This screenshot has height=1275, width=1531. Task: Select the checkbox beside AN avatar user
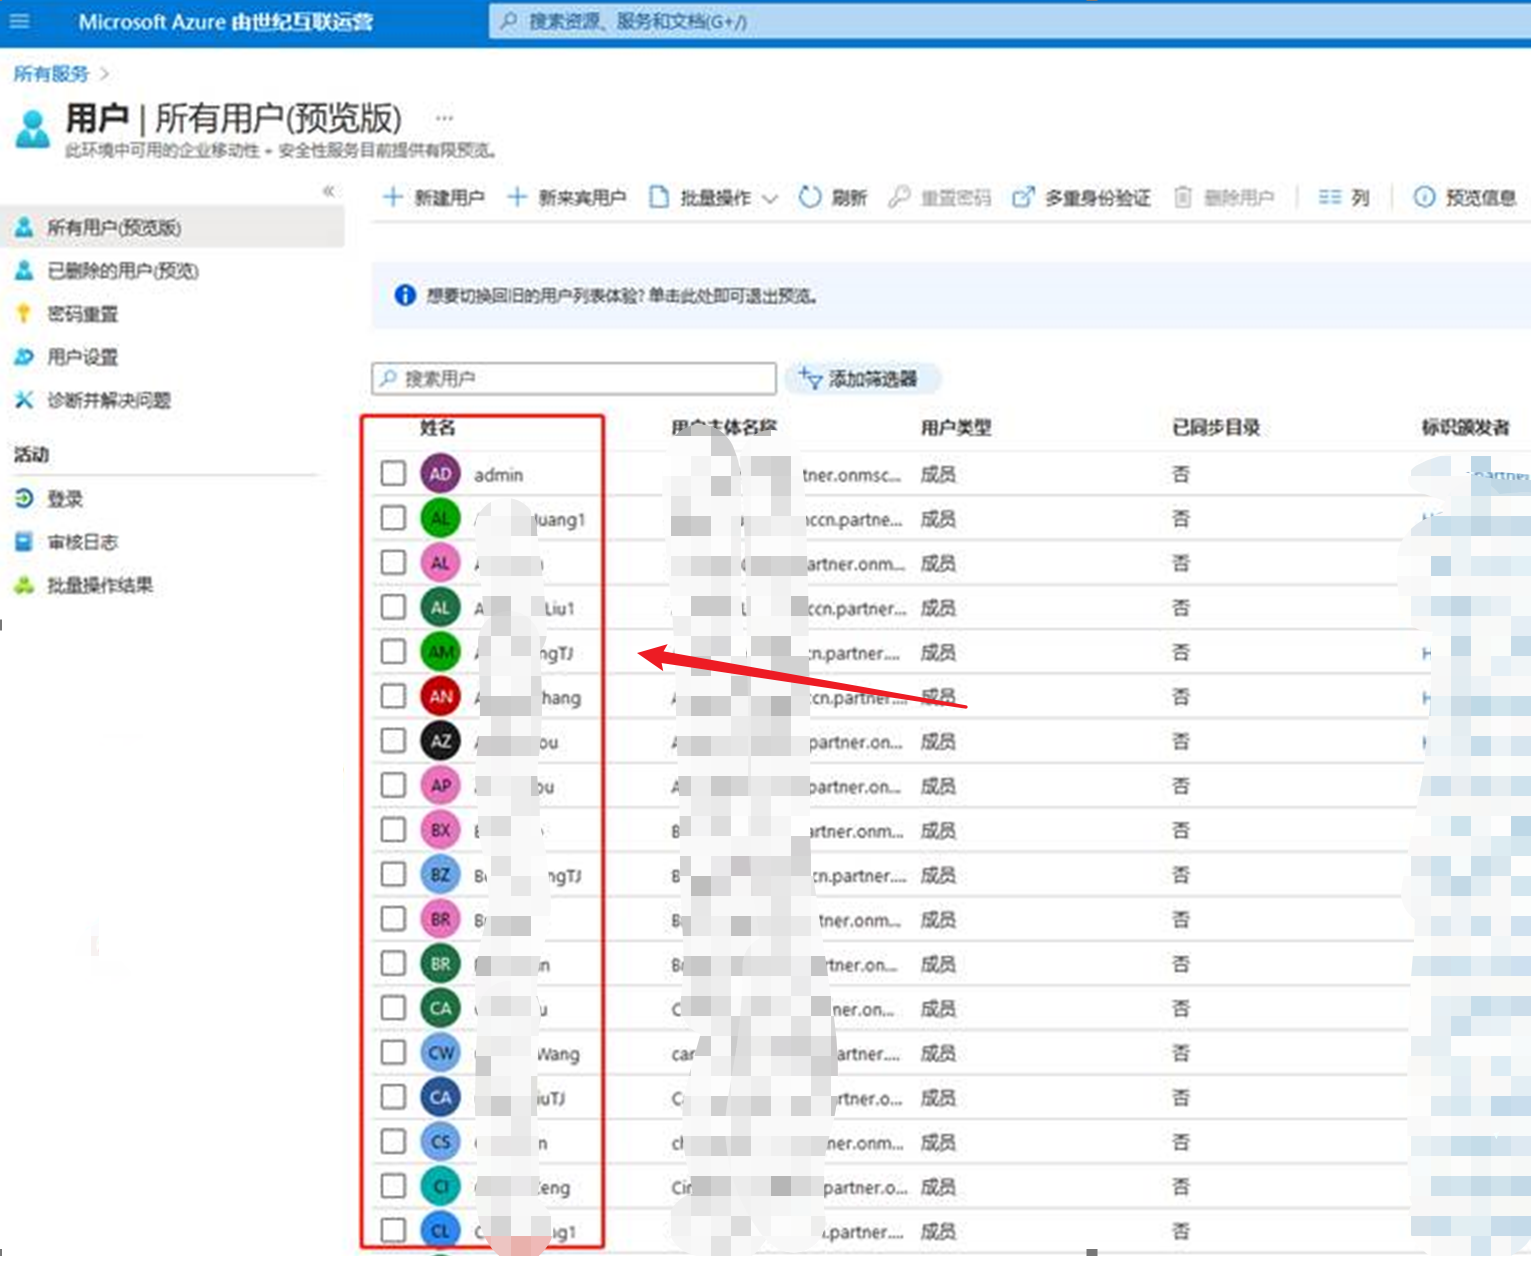(393, 696)
